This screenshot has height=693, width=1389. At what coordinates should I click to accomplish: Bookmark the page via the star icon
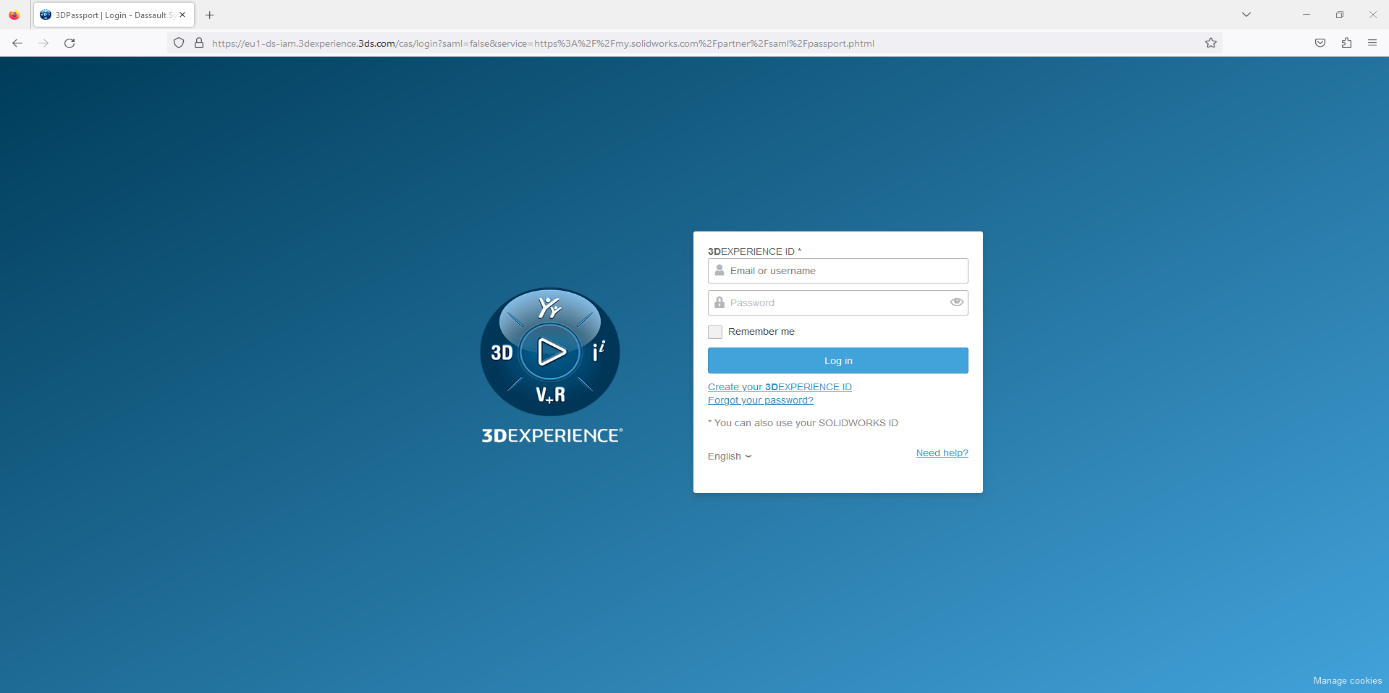[x=1211, y=43]
